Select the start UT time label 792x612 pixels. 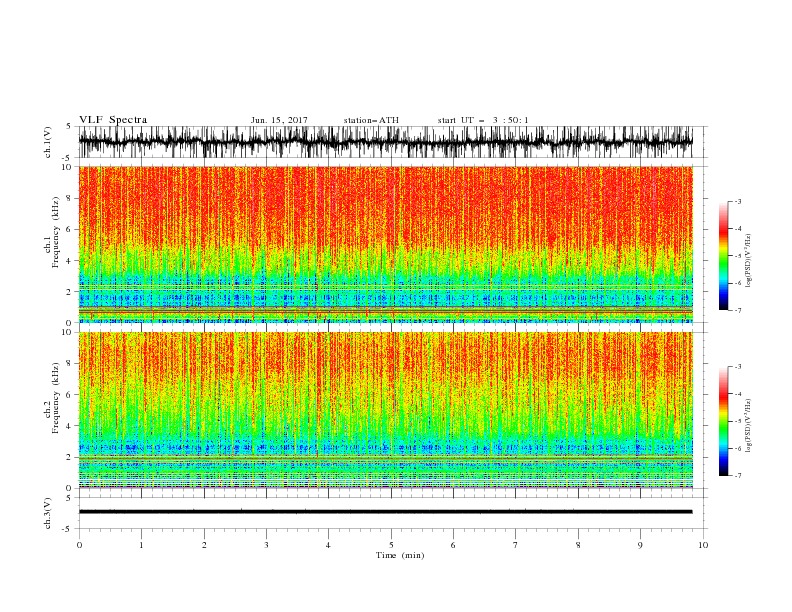click(x=483, y=120)
